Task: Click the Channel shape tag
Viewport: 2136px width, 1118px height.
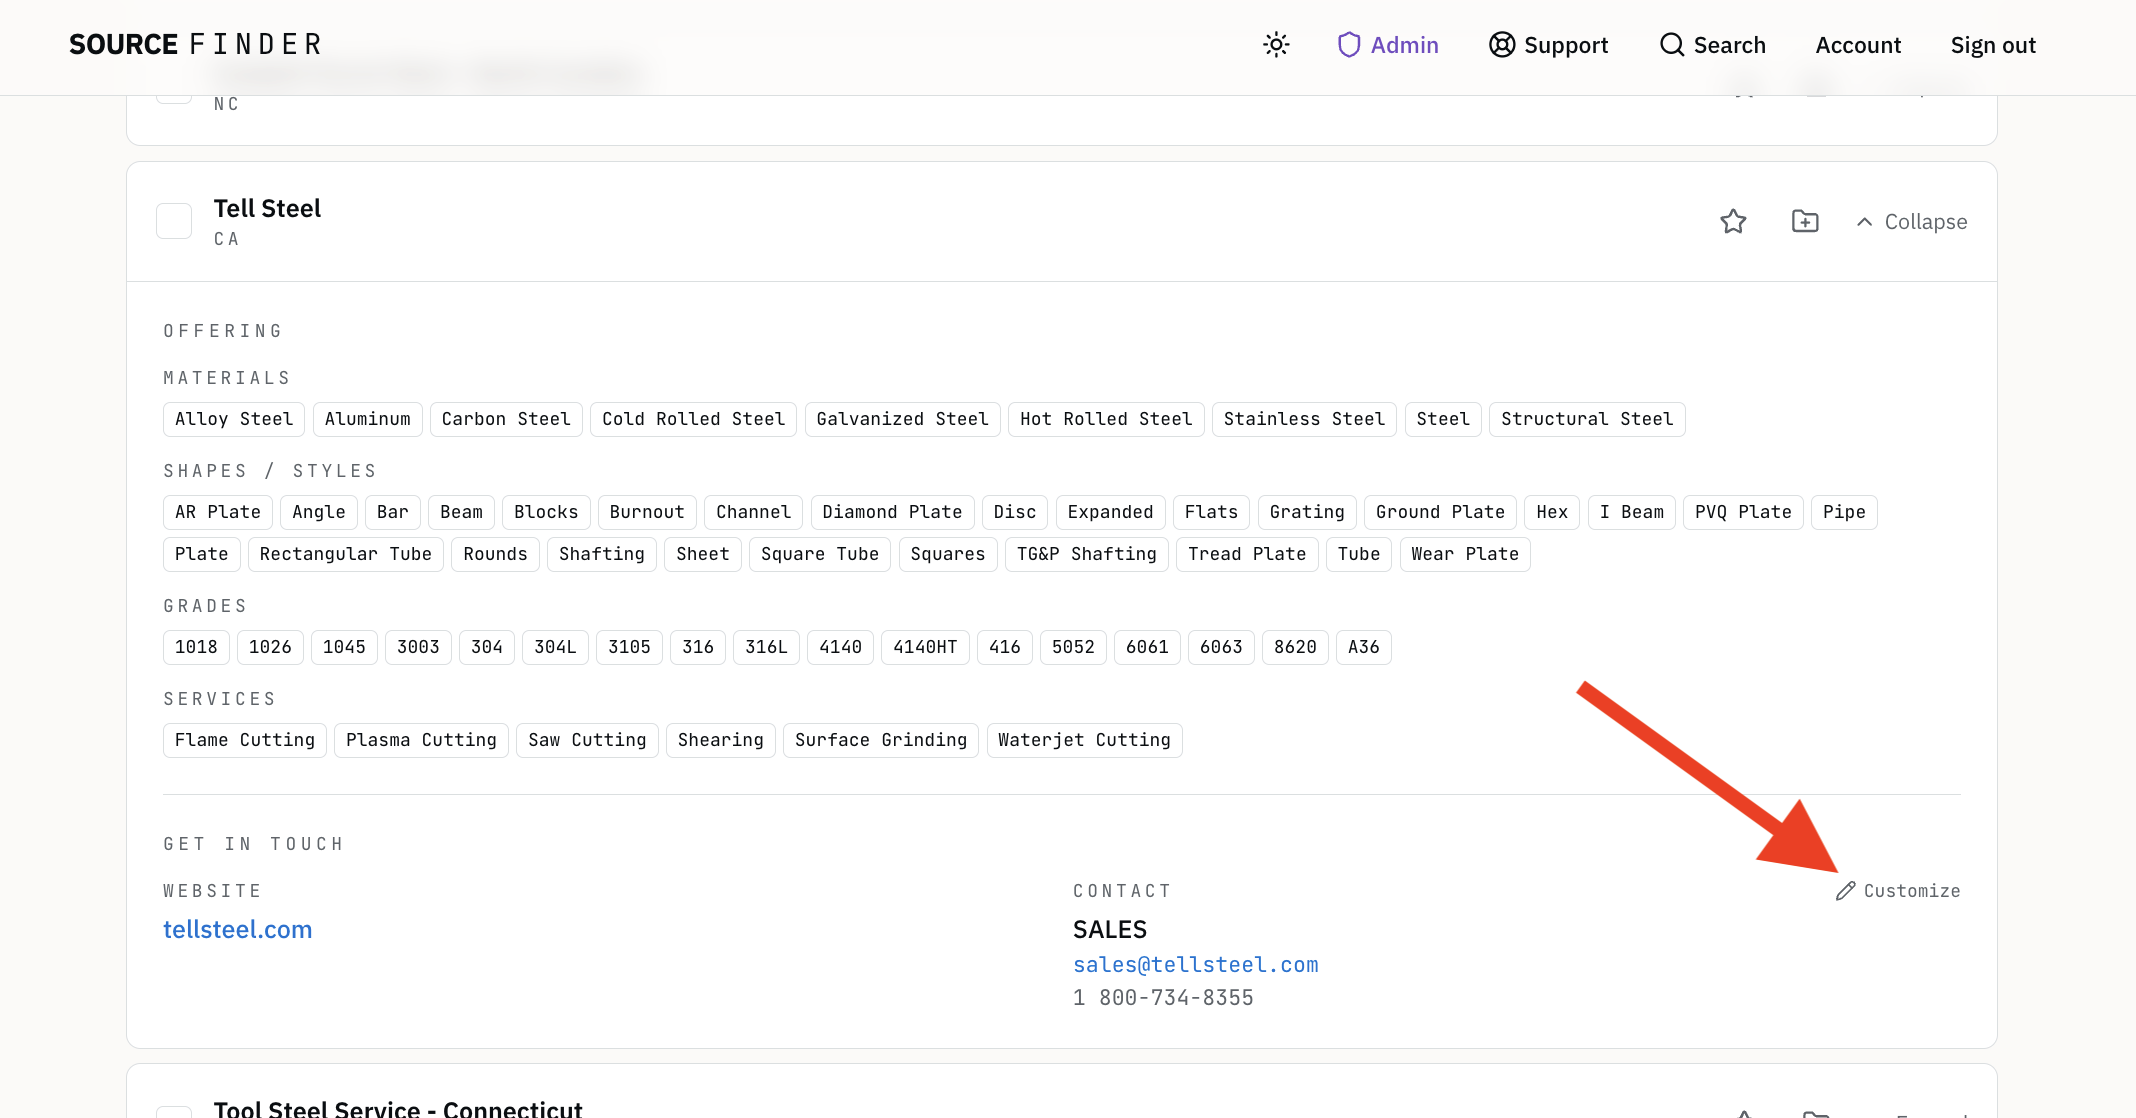Action: (x=754, y=512)
